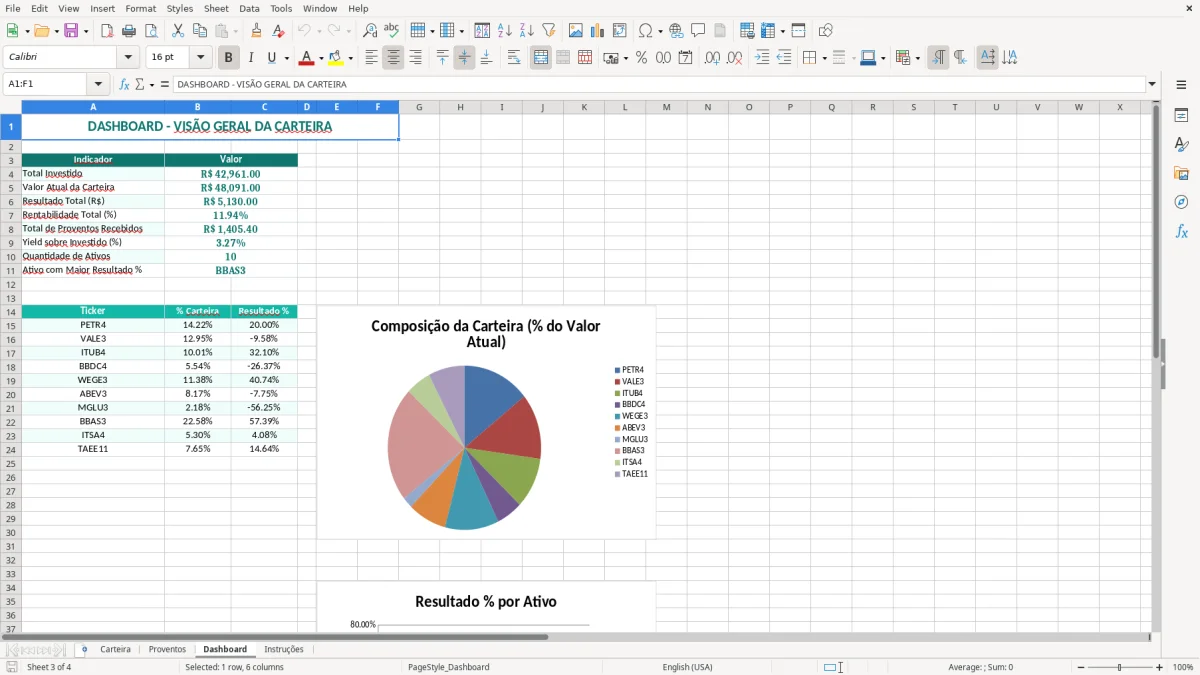Toggle Bold formatting
The image size is (1200, 675).
coord(229,58)
